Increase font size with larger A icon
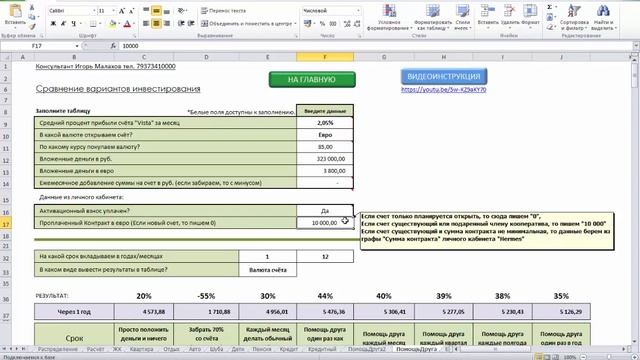 pos(122,11)
